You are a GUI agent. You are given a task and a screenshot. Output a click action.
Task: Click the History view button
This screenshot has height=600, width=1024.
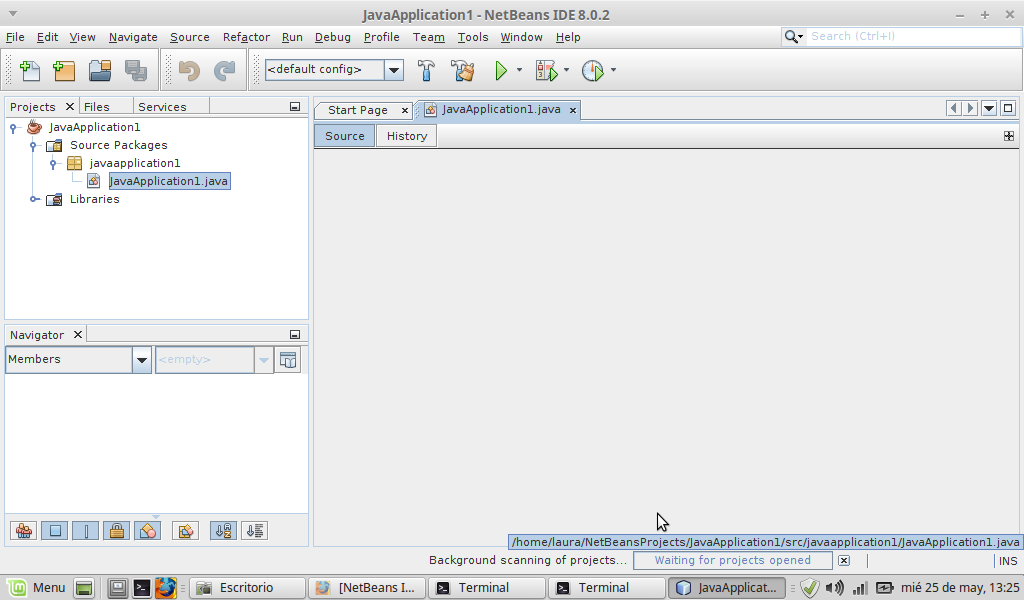tap(406, 136)
